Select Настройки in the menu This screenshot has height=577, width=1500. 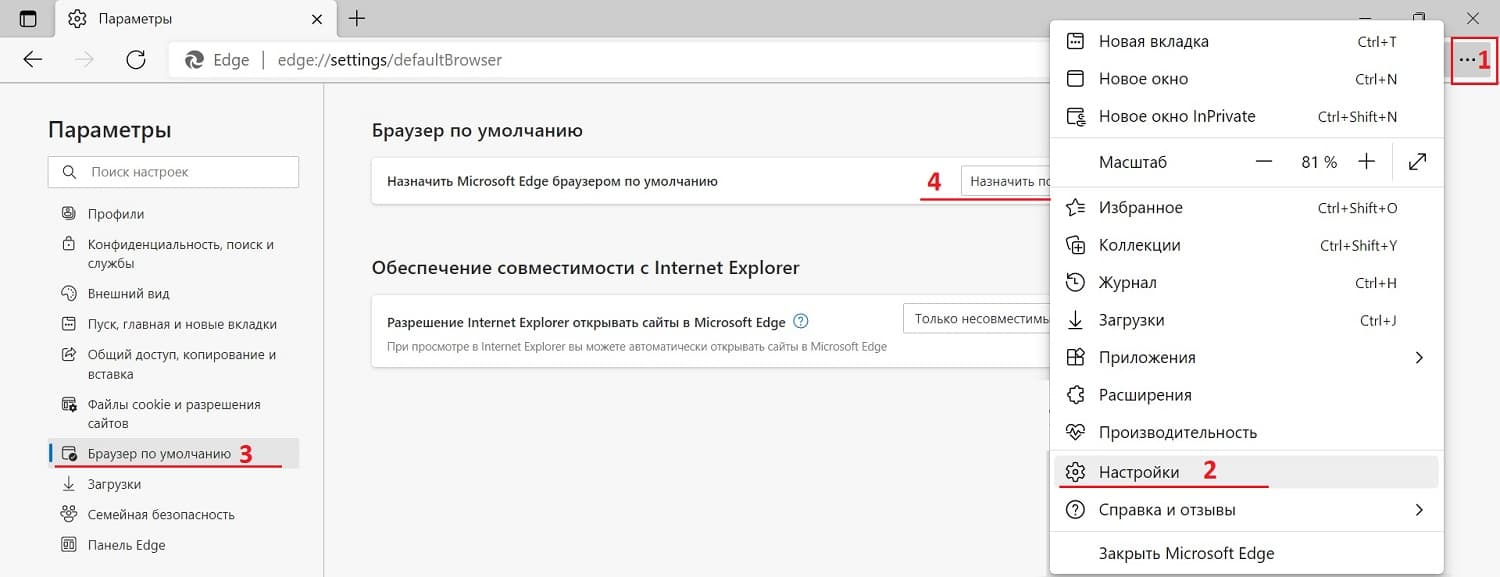tap(1139, 472)
